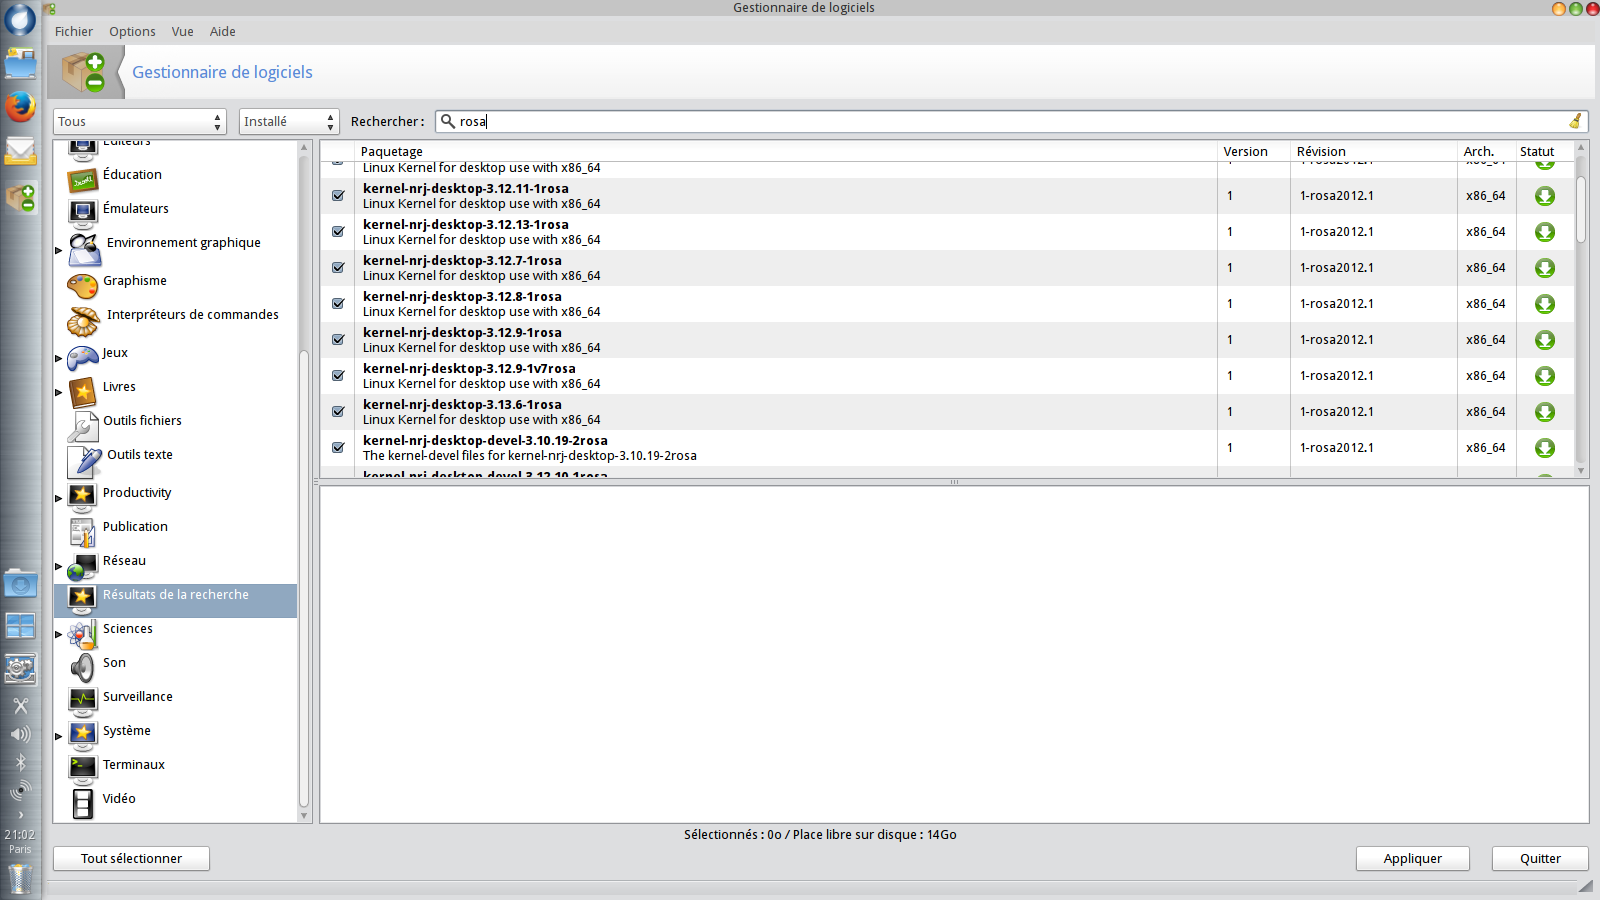Toggle checkbox for kernel-nrj-desktop-3.12.9-1v7rosa
The height and width of the screenshot is (900, 1600).
[338, 376]
